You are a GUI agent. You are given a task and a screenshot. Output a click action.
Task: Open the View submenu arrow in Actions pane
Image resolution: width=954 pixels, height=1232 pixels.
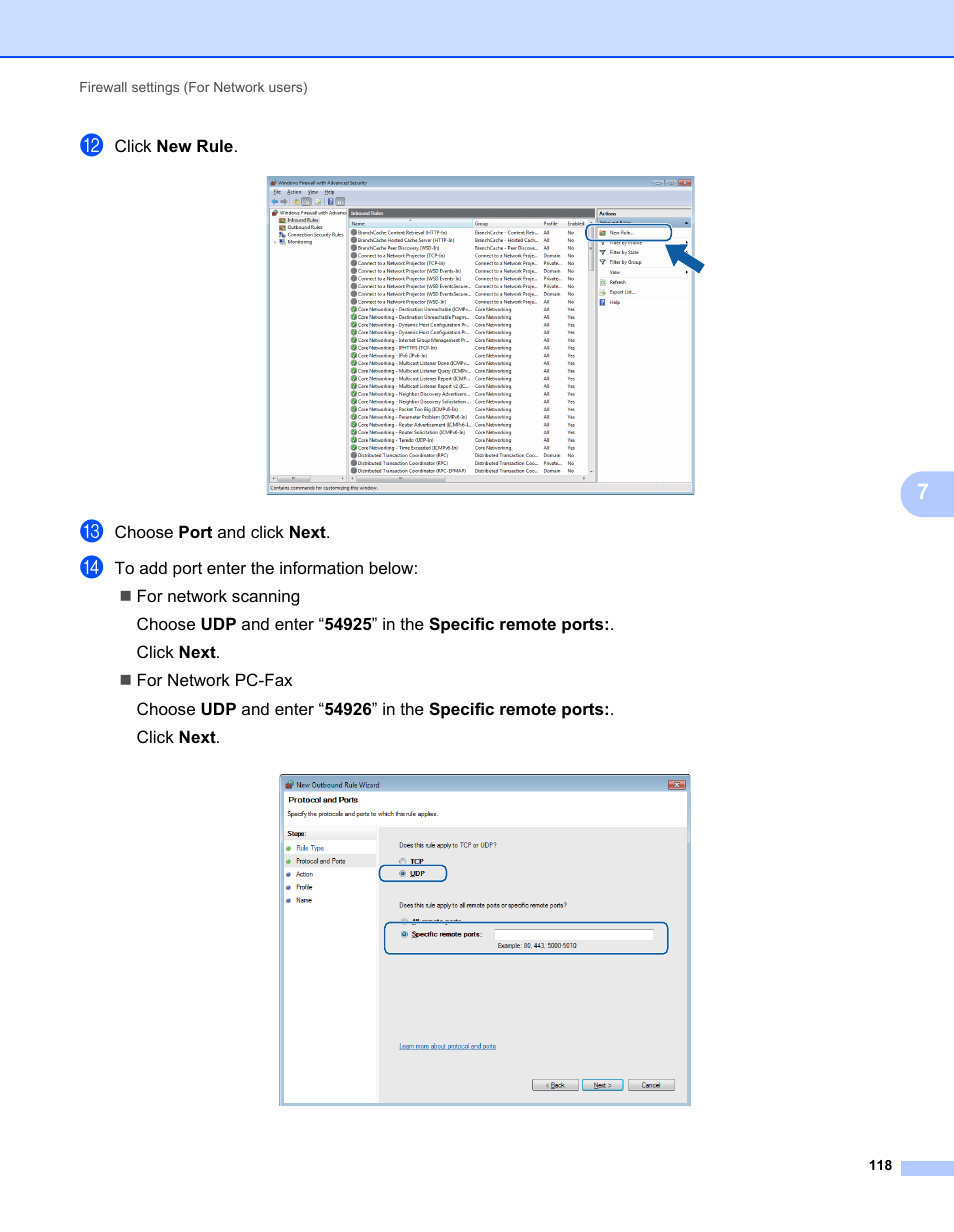click(x=687, y=272)
